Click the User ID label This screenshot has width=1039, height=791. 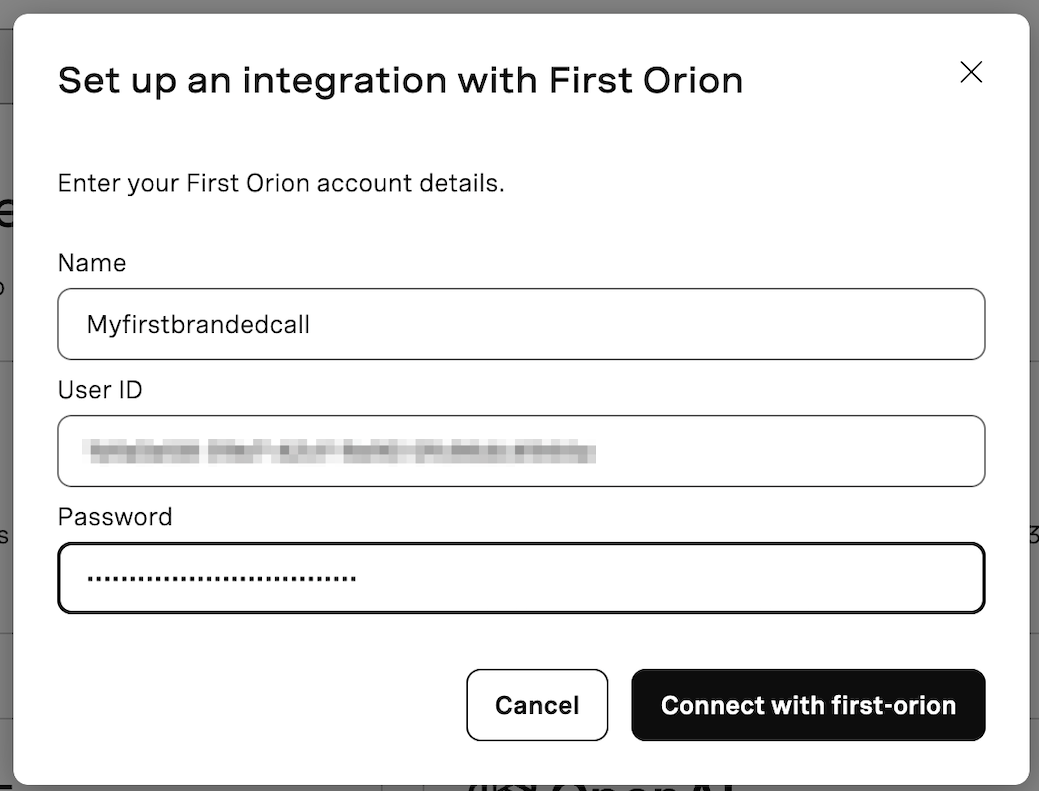[100, 390]
